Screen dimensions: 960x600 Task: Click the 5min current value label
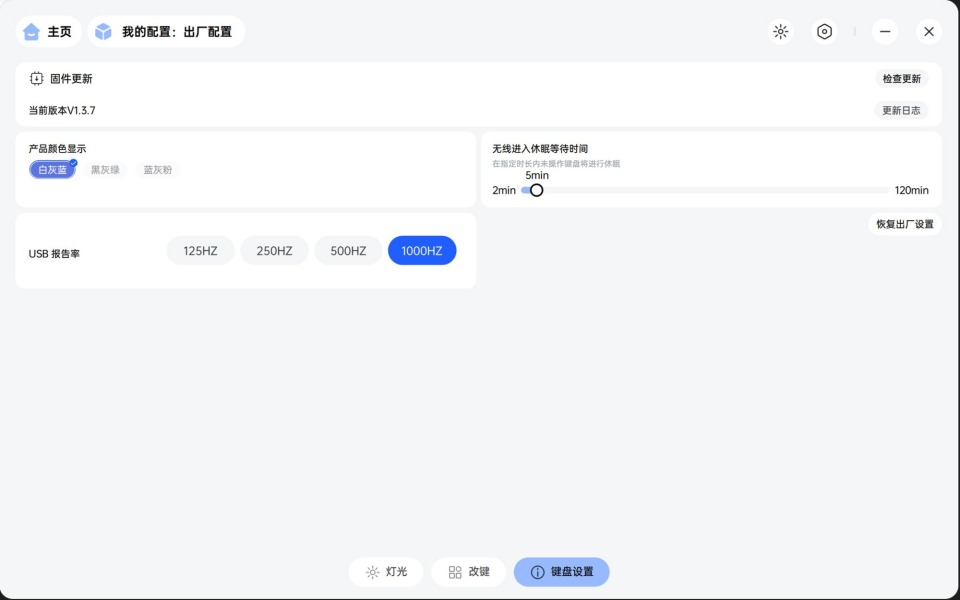coord(537,175)
